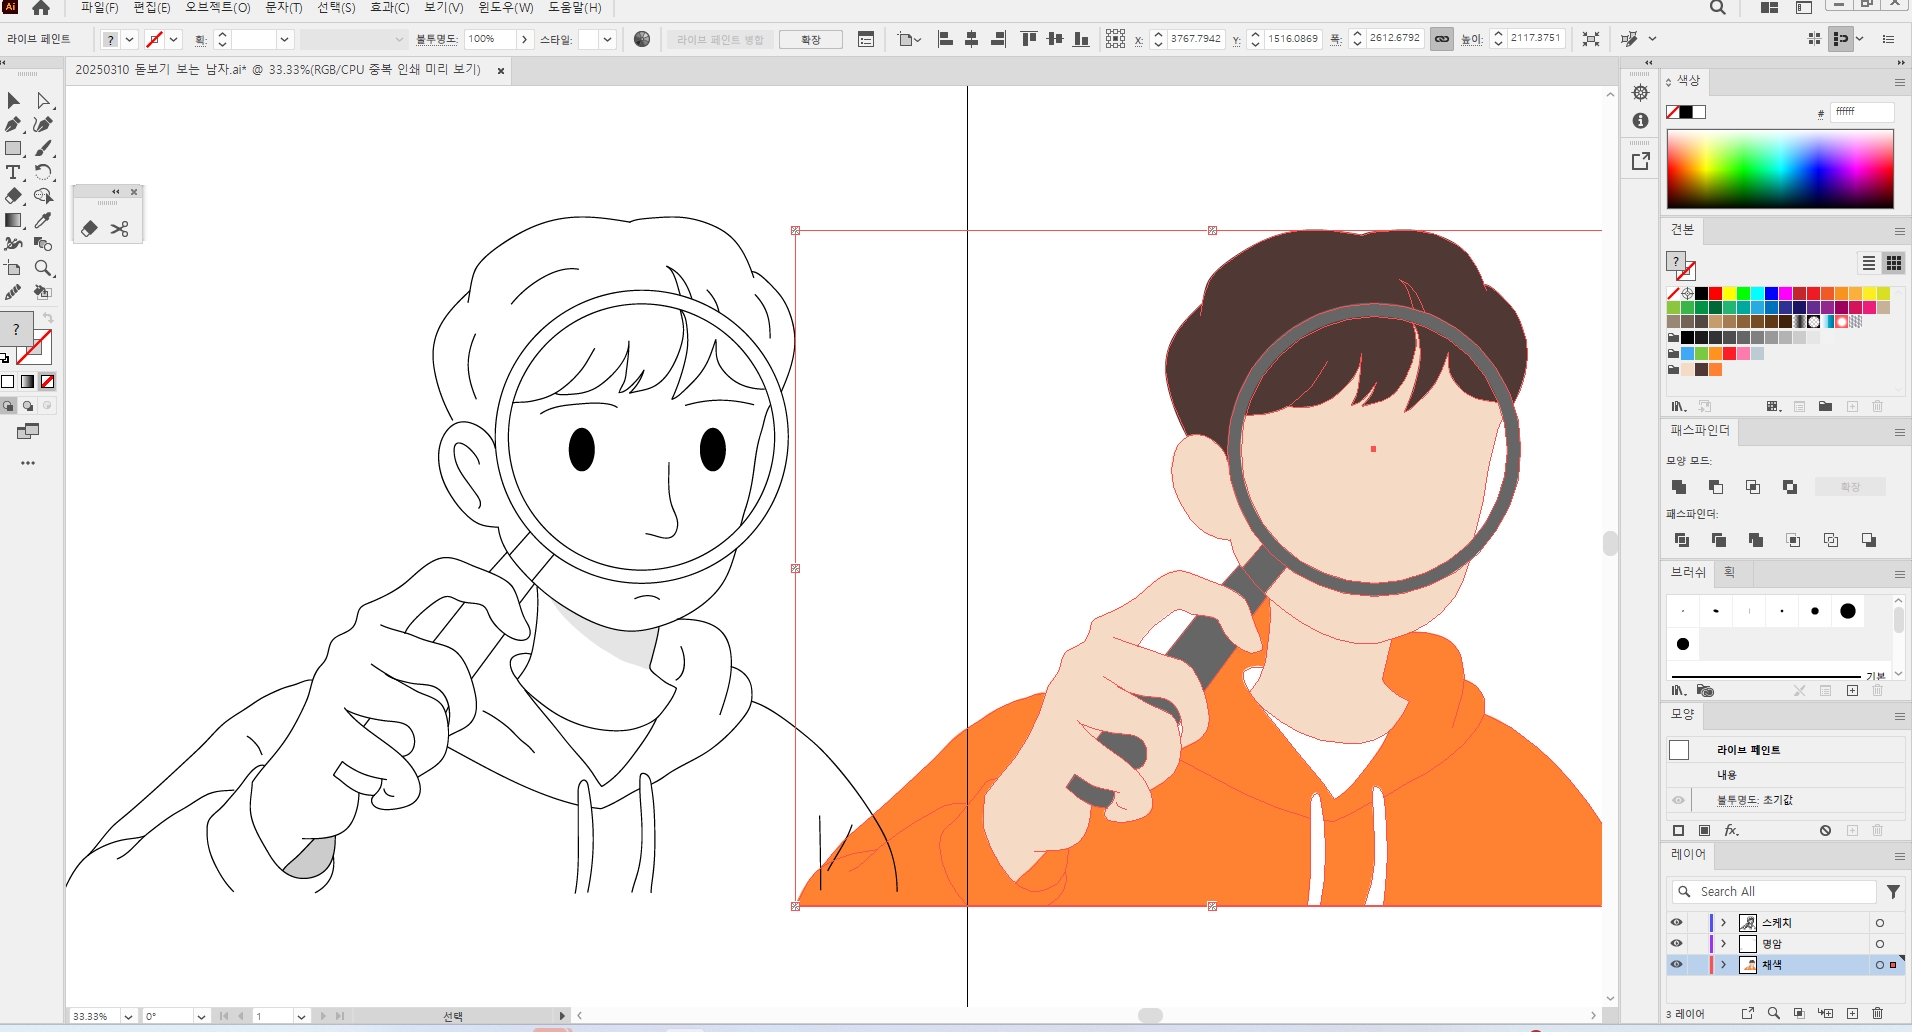Delete selected layer with trash icon

(1877, 1013)
